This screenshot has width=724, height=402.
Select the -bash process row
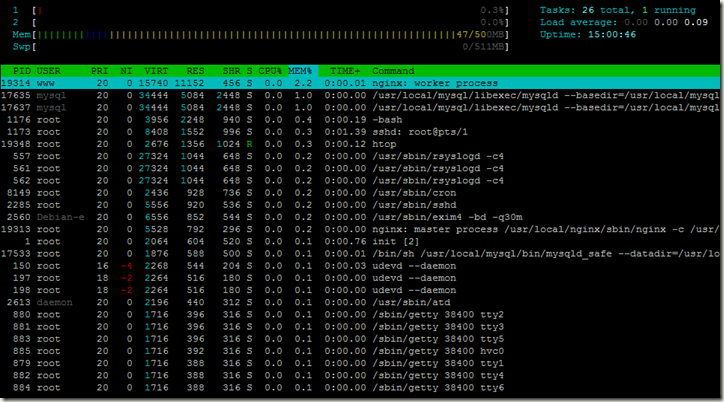tap(360, 120)
